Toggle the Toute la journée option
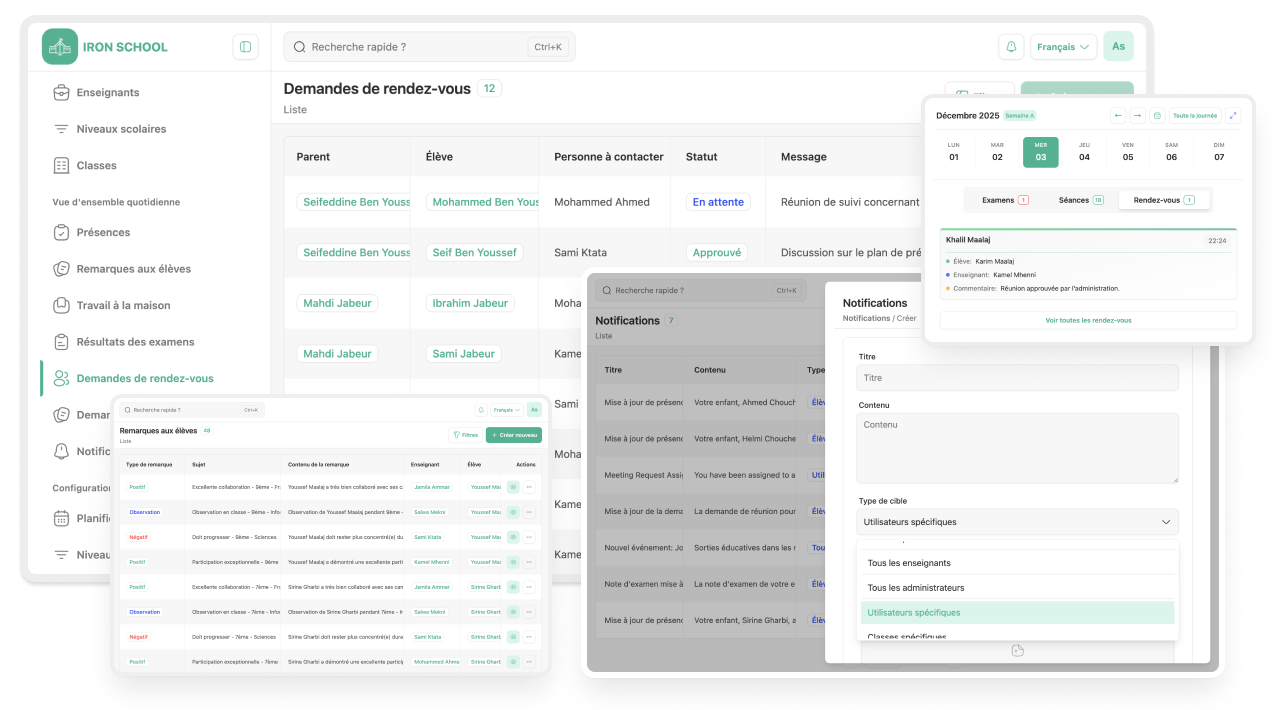Image resolution: width=1280 pixels, height=710 pixels. tap(1194, 116)
